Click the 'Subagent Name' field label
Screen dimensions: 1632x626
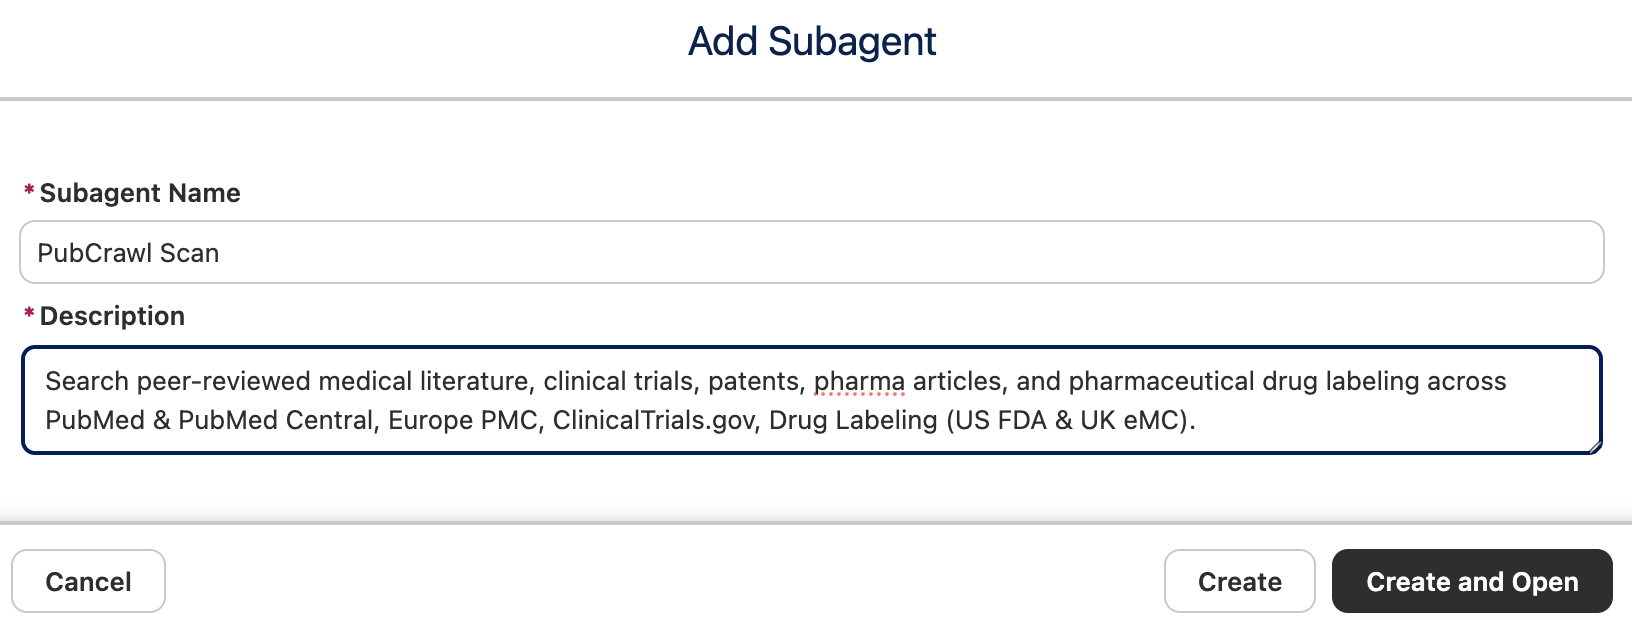tap(140, 193)
